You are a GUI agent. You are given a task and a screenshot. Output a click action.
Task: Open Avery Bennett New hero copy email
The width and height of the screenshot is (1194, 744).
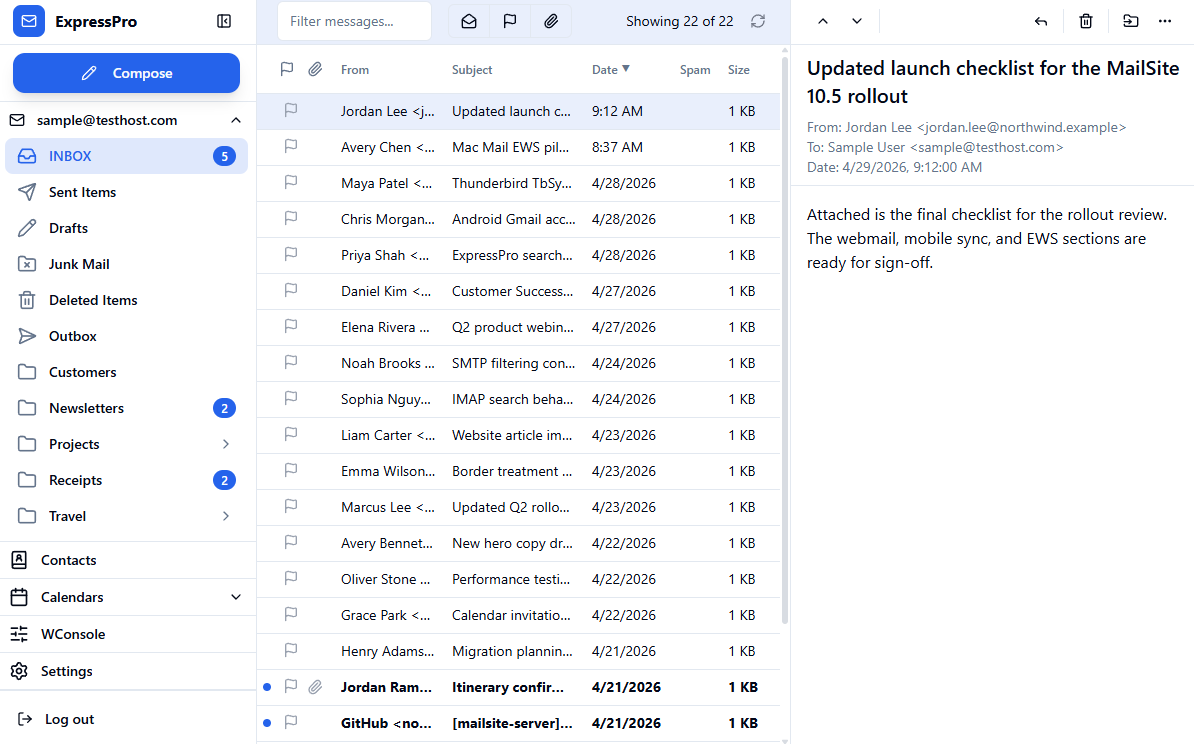coord(519,543)
